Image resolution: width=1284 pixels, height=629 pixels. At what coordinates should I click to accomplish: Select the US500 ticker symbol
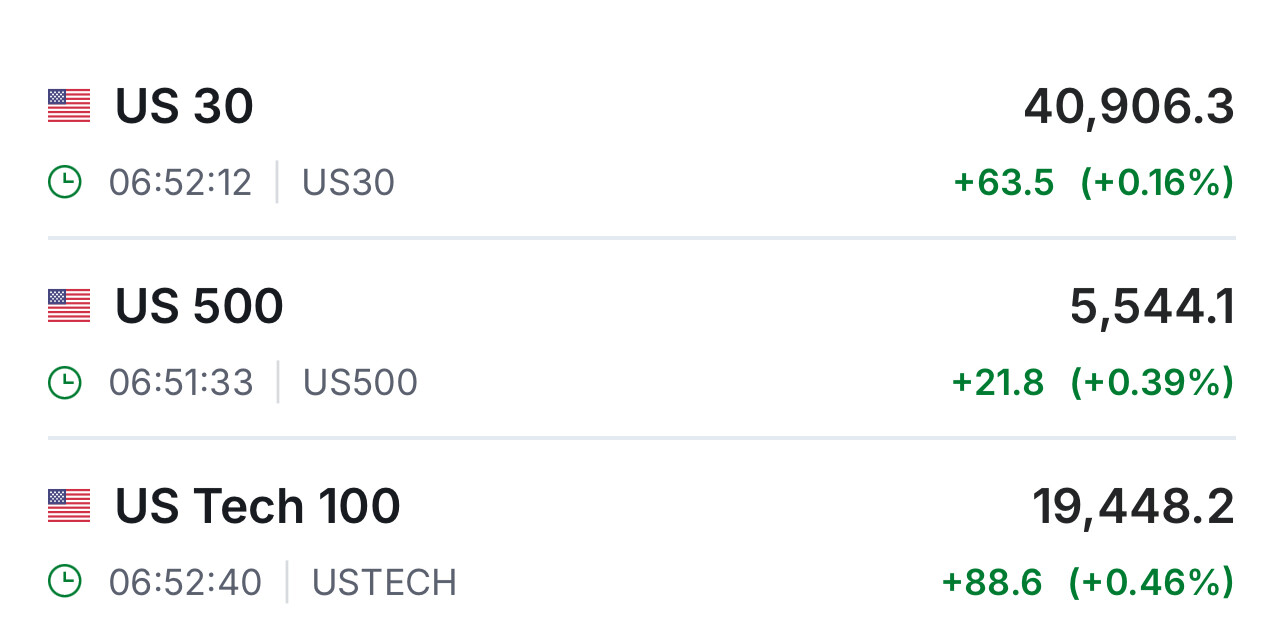[x=360, y=382]
